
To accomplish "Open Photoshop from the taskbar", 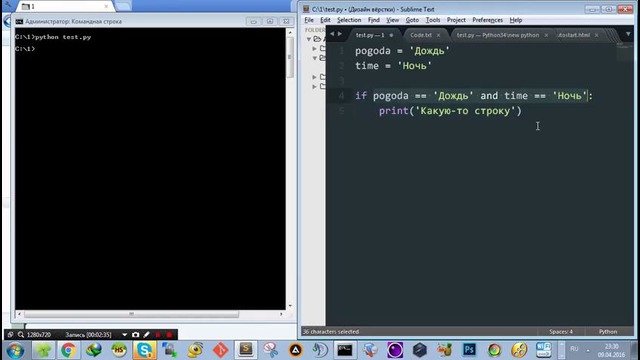I will pos(469,350).
